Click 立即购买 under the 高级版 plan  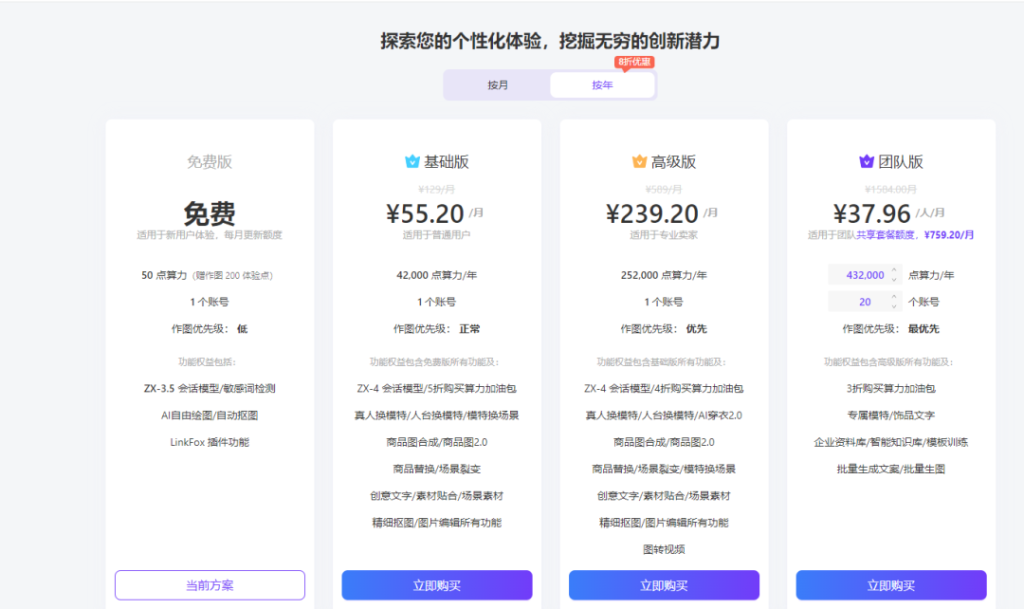pyautogui.click(x=664, y=585)
